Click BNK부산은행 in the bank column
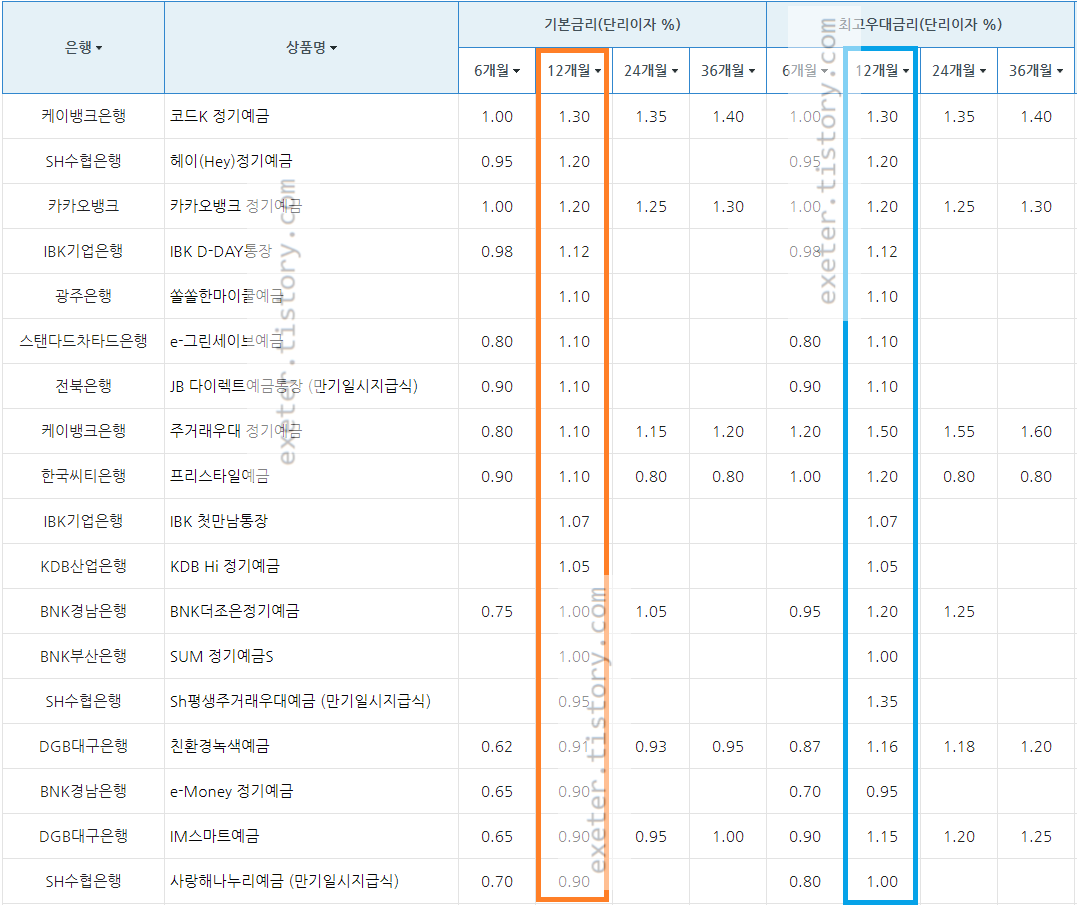Viewport: 1077px width, 905px height. (83, 656)
